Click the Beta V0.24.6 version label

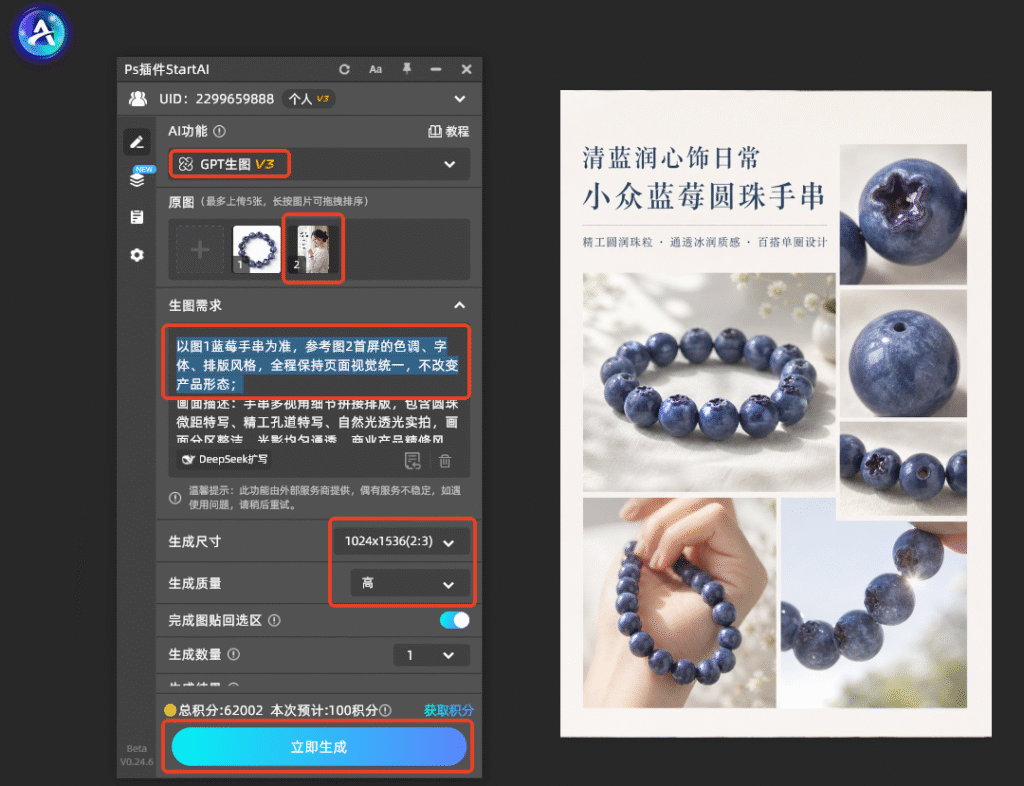136,755
